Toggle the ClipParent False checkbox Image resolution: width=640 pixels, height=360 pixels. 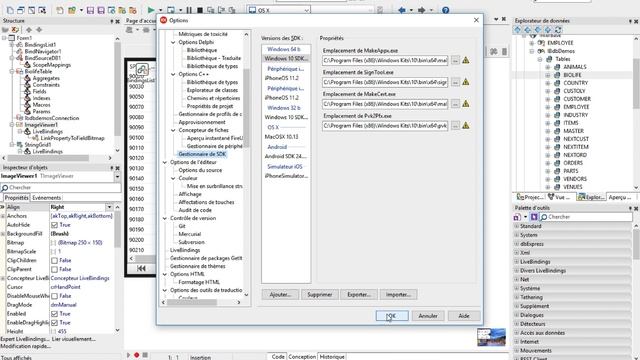(x=54, y=269)
